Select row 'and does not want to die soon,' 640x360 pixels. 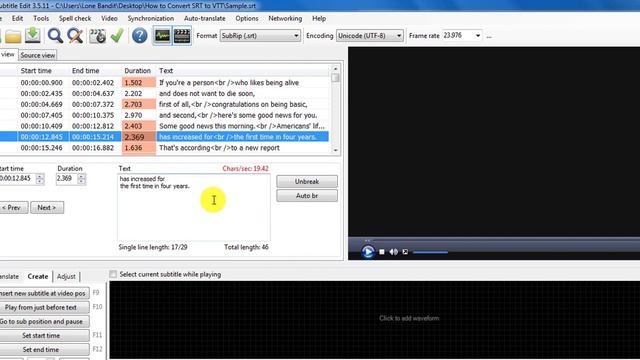click(163, 93)
